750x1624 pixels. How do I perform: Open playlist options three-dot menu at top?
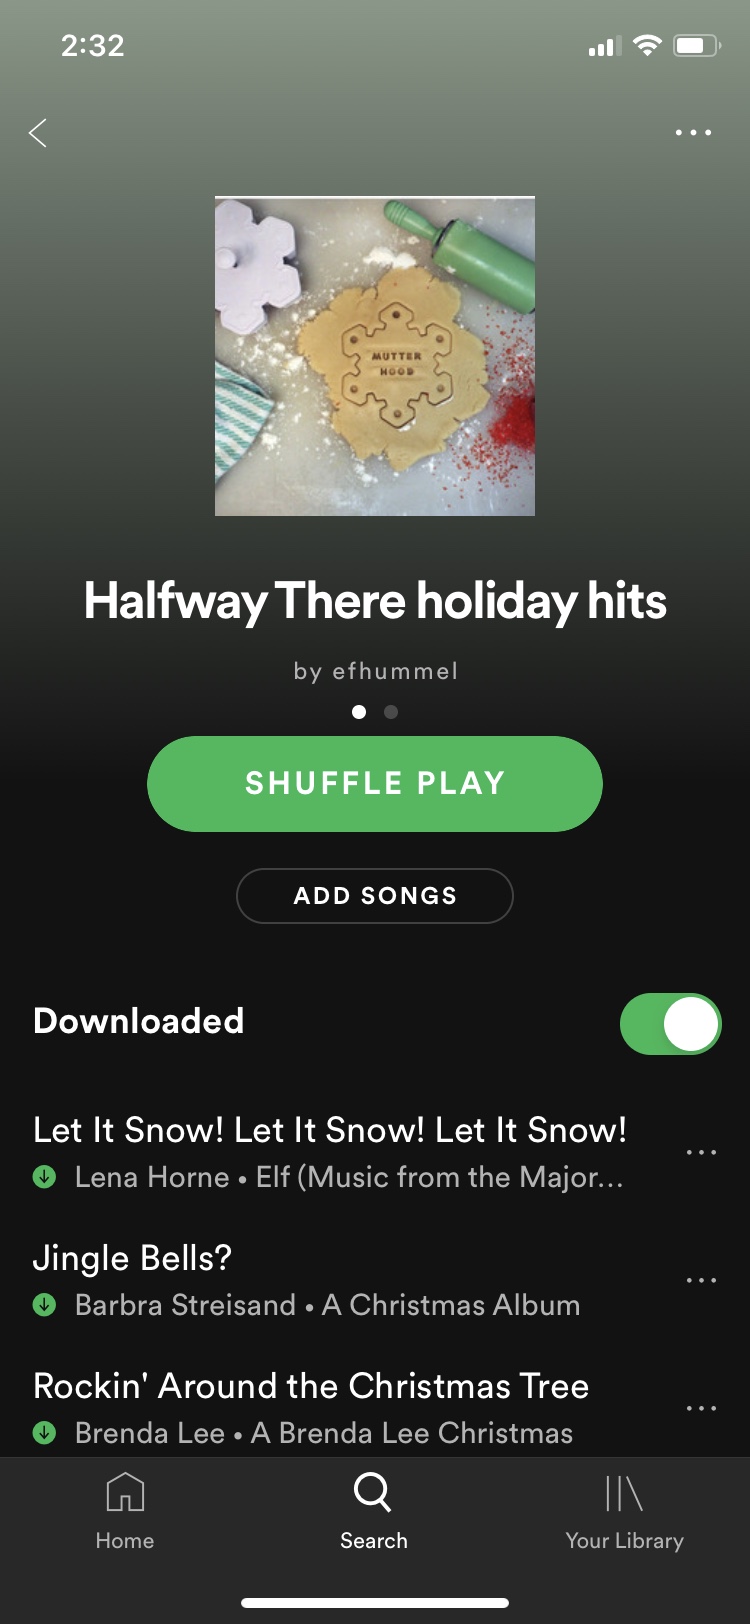tap(693, 132)
